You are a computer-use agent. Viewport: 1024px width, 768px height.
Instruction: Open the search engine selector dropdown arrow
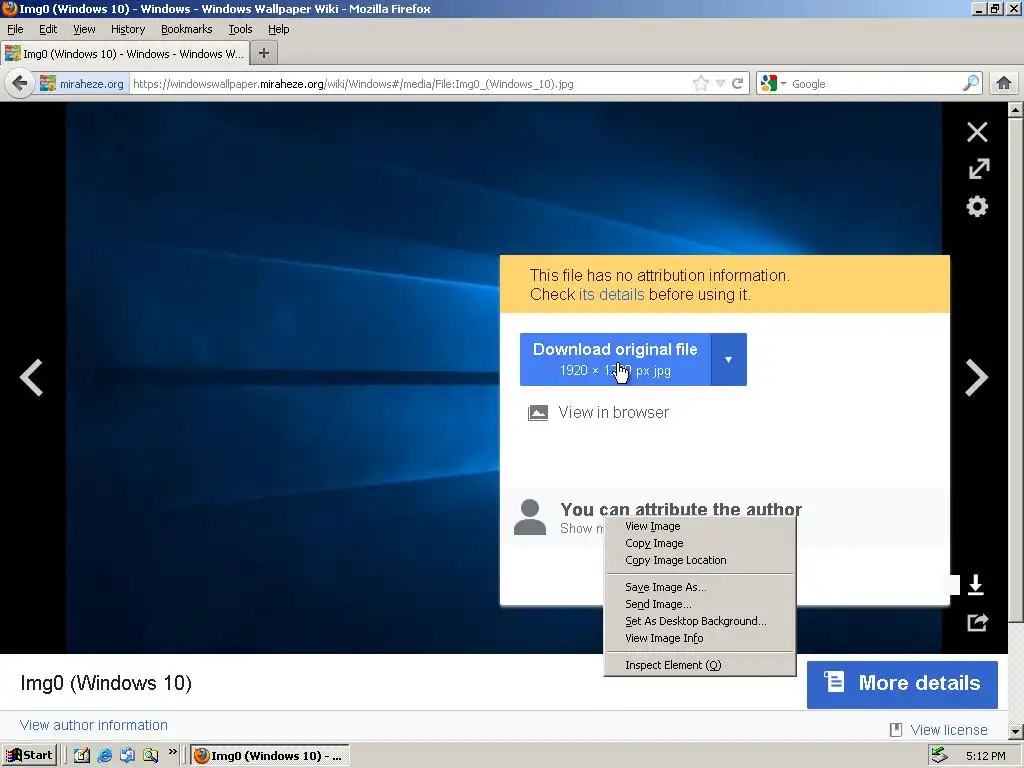click(x=783, y=84)
